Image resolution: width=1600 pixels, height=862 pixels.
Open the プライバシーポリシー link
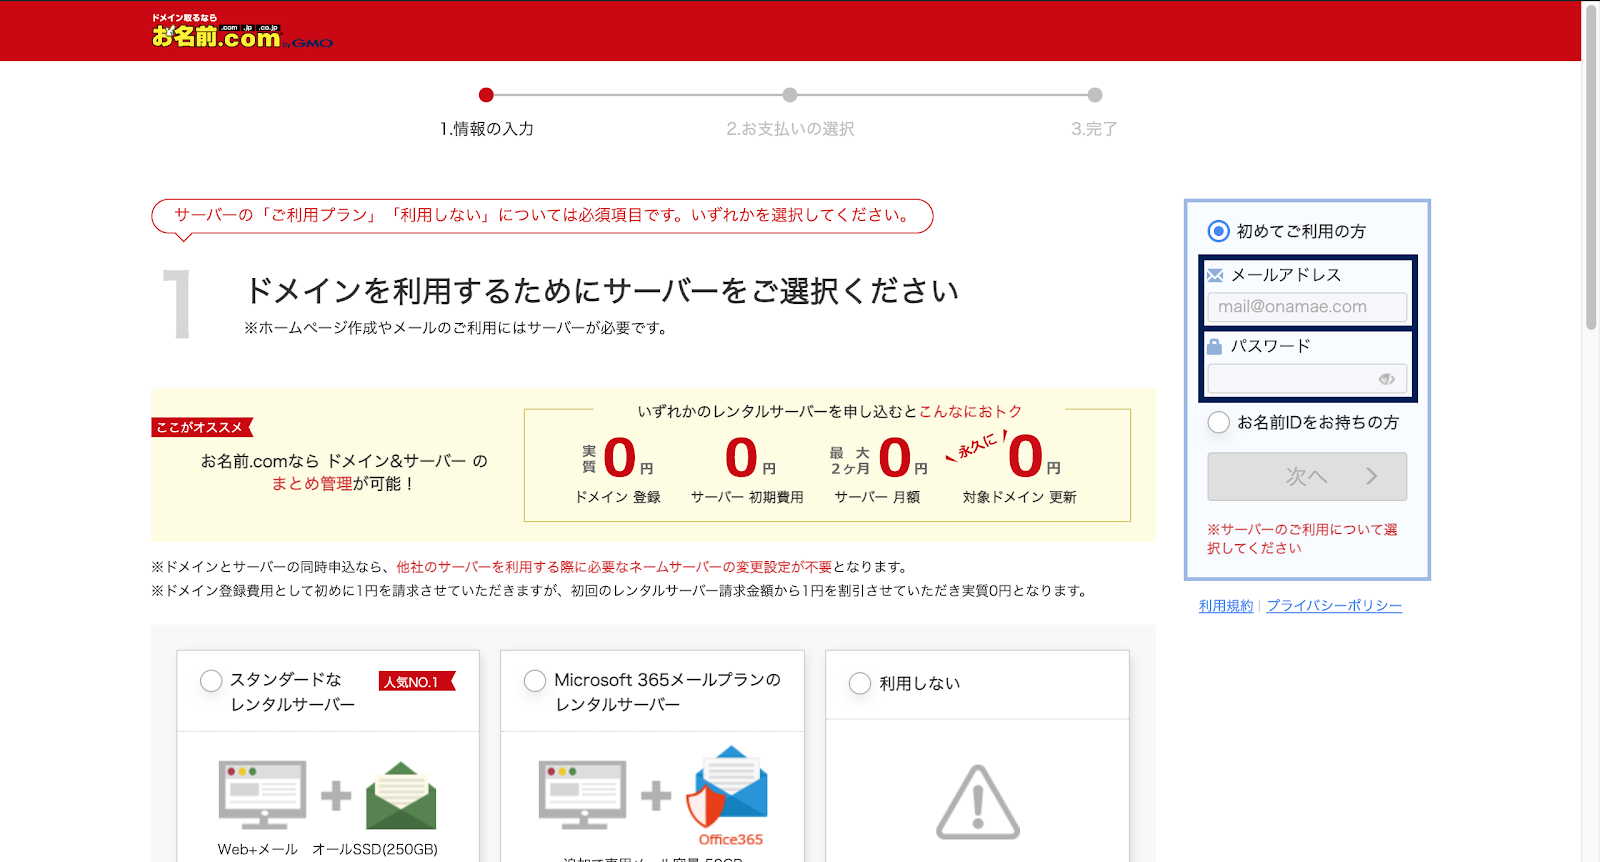[1334, 606]
